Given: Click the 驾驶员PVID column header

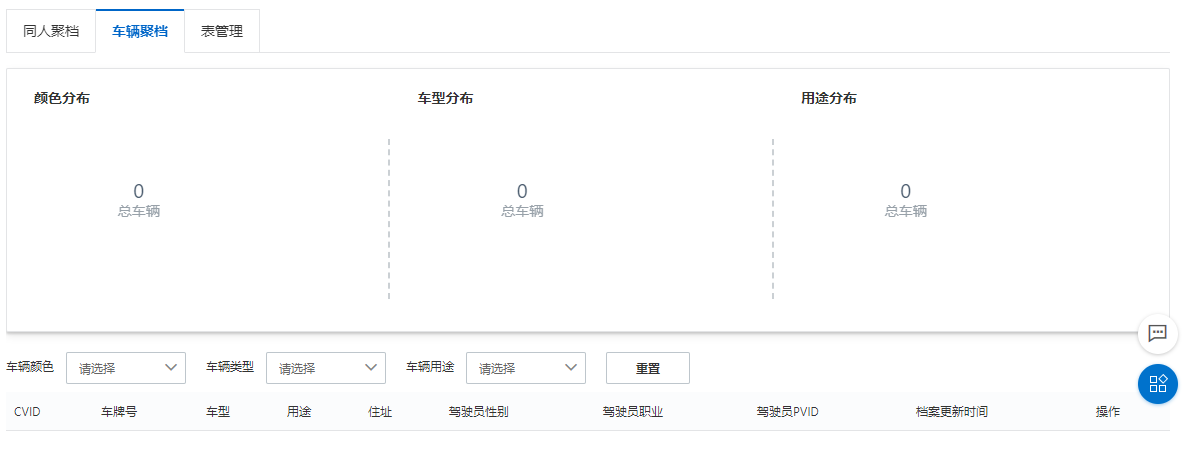Looking at the screenshot, I should [x=788, y=412].
